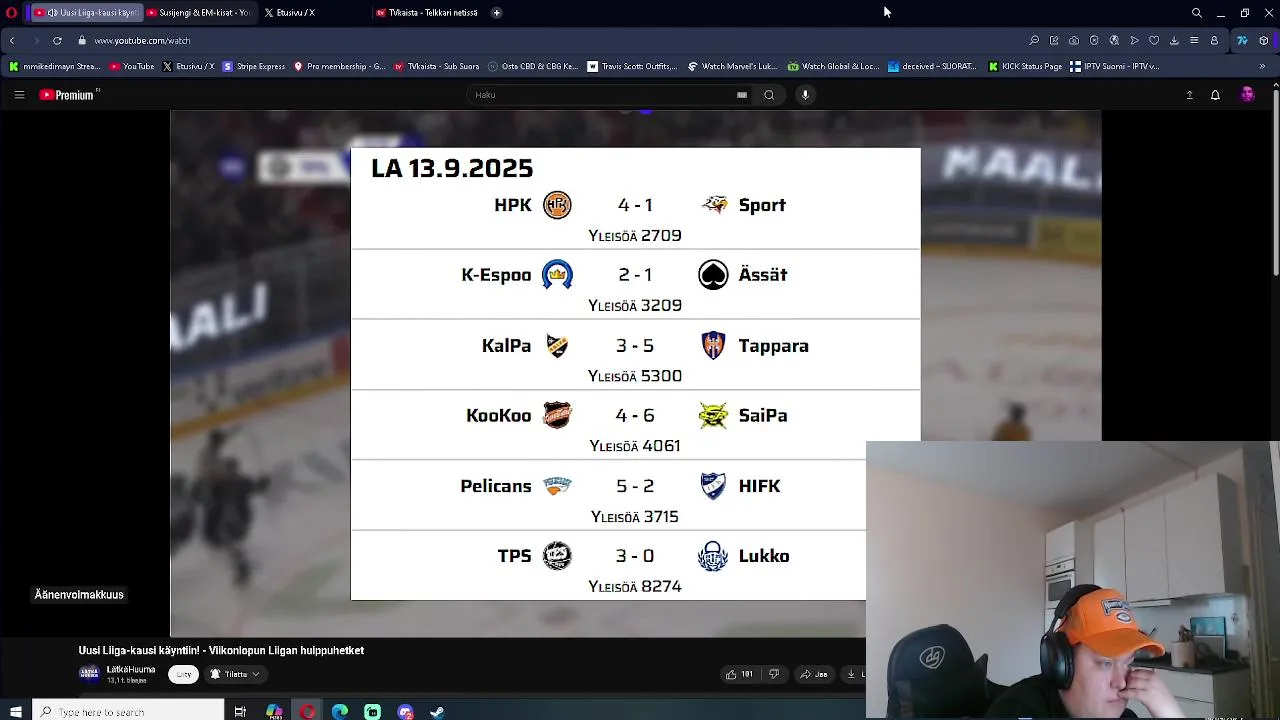Open the YouTube account avatar menu
Screen dimensions: 1280x720
tap(1247, 95)
